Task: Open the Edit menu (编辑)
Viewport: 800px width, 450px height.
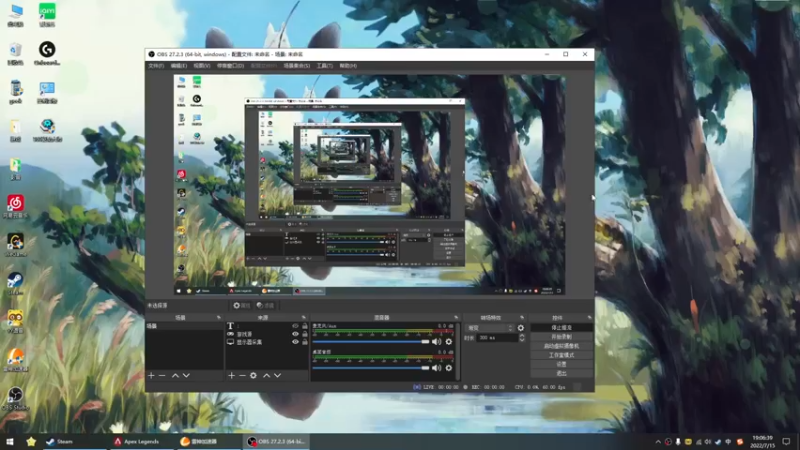Action: (x=179, y=66)
